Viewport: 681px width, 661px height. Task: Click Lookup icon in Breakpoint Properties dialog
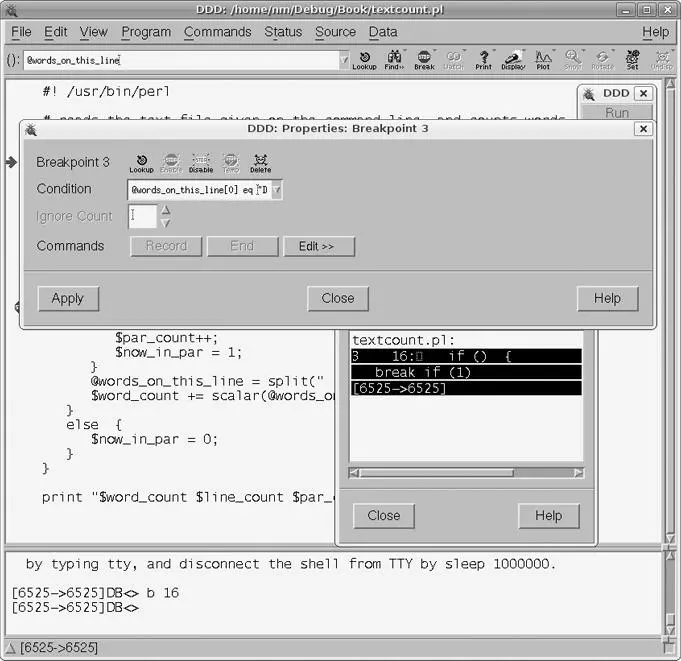[141, 163]
